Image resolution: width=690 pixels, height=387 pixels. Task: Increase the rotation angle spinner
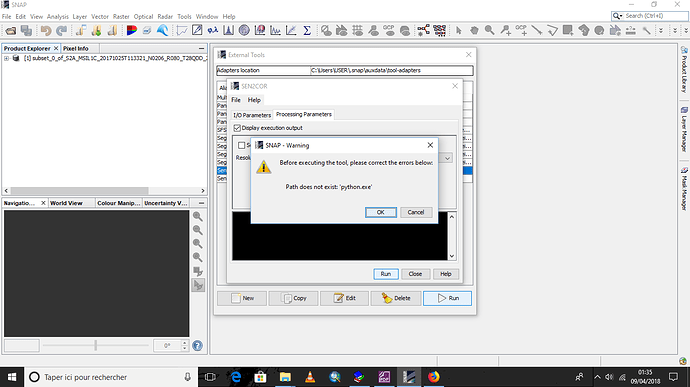click(185, 343)
